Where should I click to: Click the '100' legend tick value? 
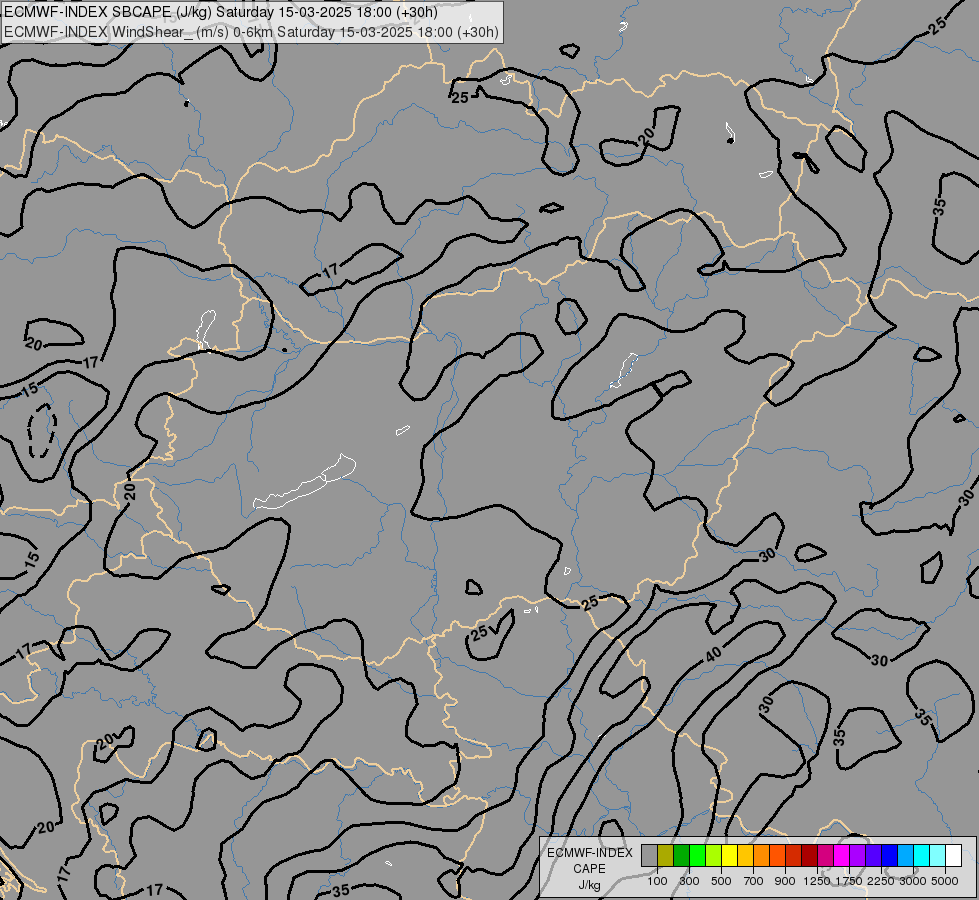657,881
